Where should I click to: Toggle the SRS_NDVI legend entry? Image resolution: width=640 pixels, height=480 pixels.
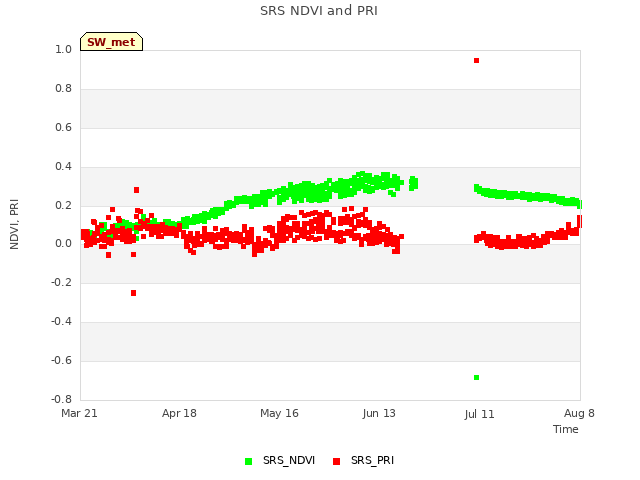280,461
